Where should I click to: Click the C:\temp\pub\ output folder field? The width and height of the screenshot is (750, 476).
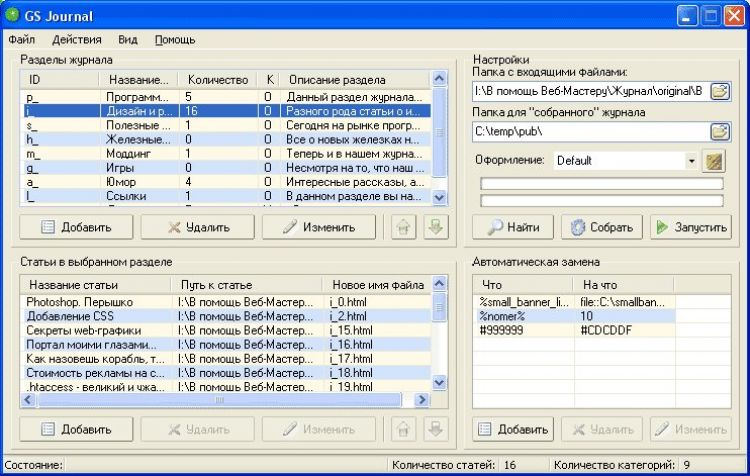pyautogui.click(x=590, y=132)
